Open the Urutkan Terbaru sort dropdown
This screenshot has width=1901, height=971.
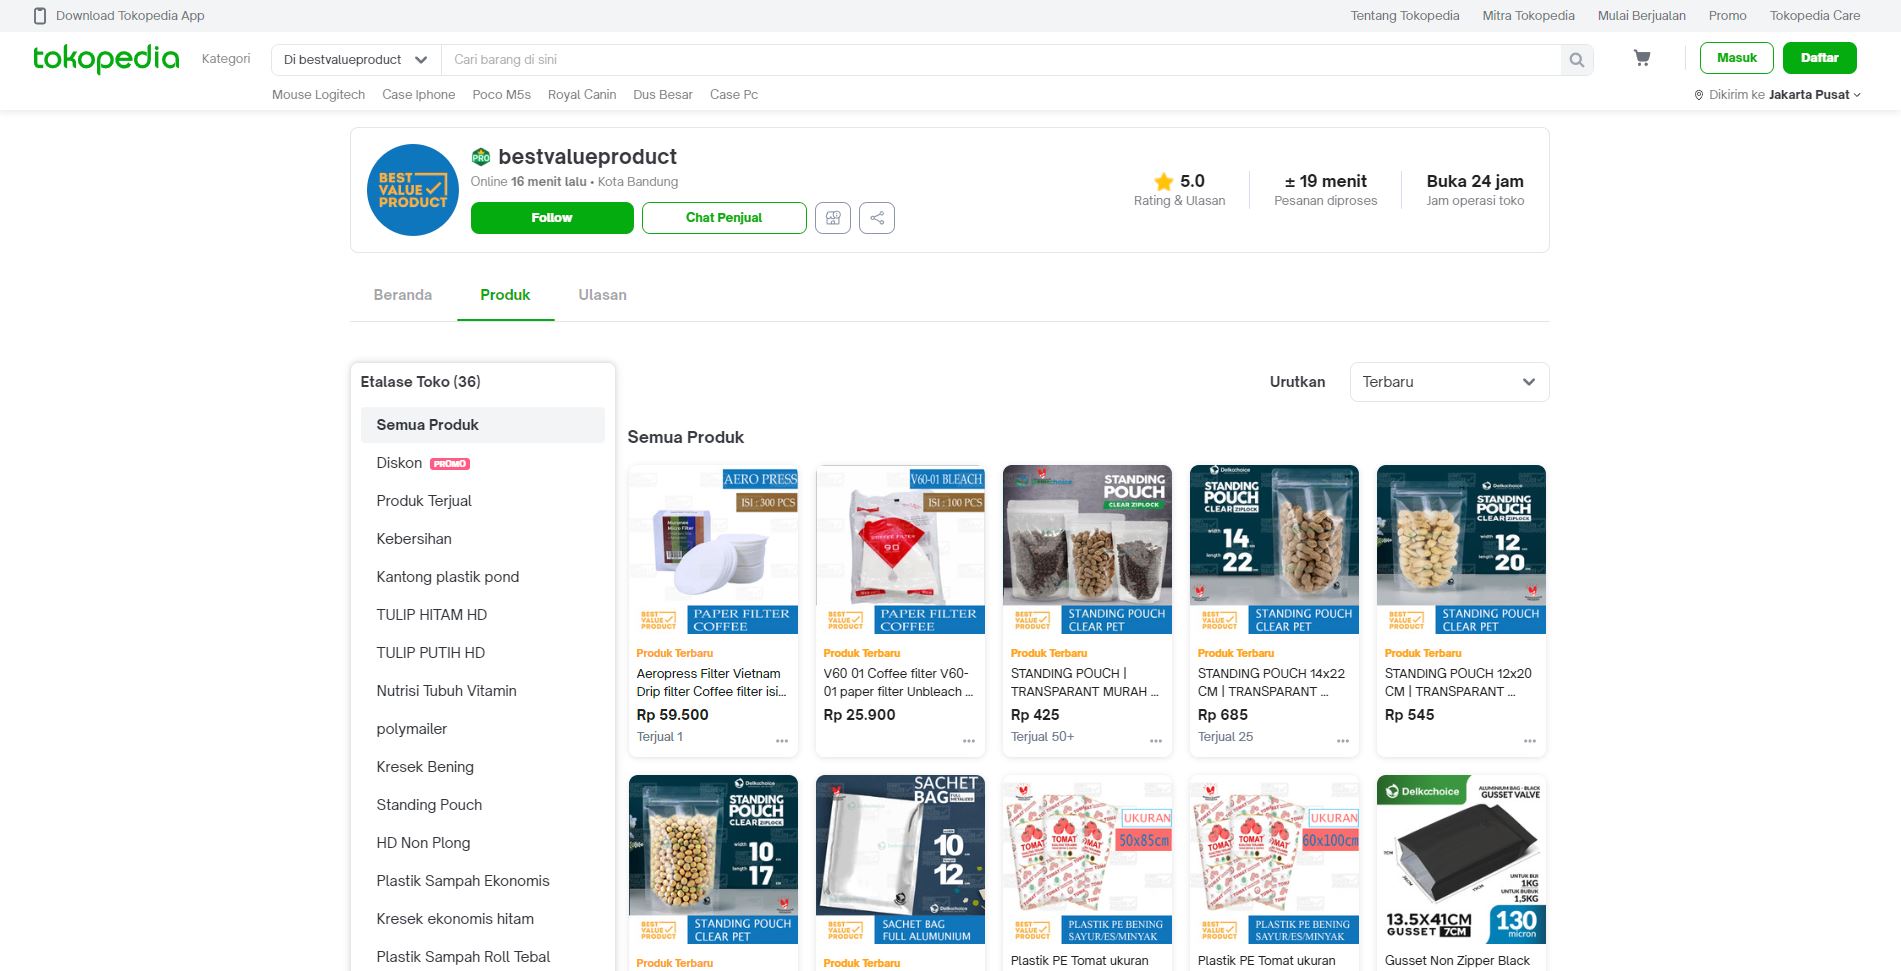tap(1449, 382)
